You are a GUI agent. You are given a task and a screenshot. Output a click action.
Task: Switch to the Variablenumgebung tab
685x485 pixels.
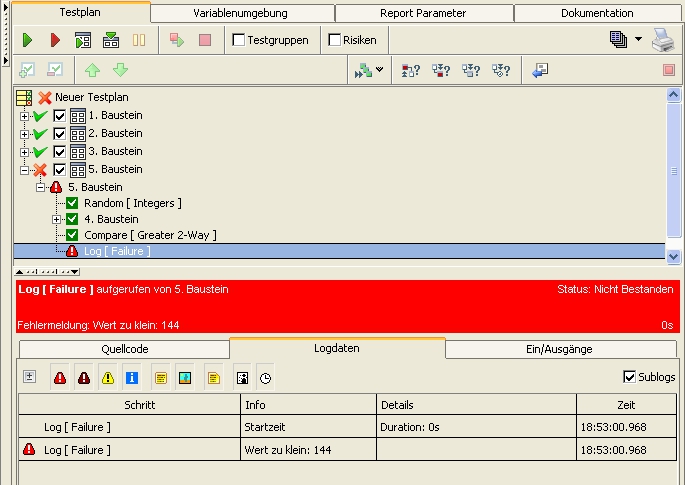241,13
